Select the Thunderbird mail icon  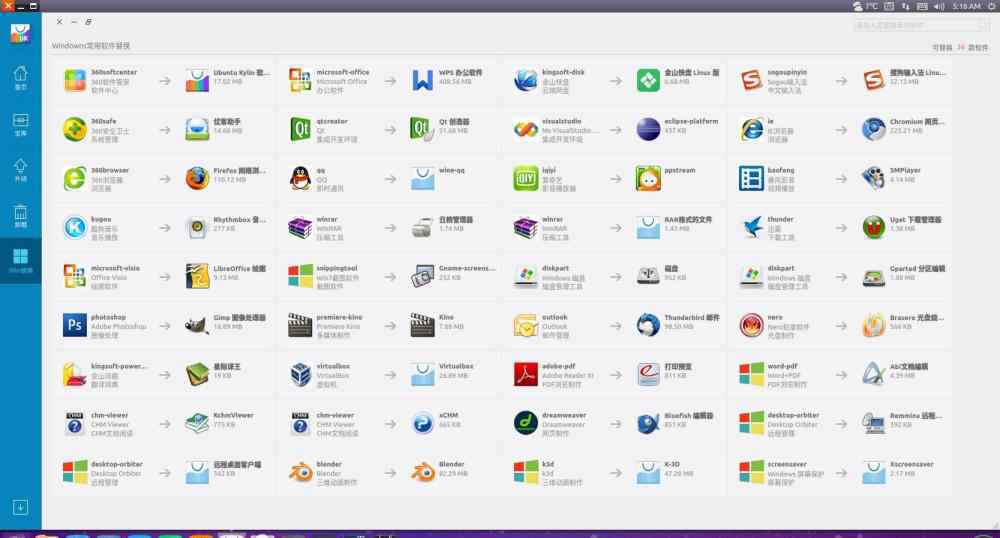(x=648, y=326)
